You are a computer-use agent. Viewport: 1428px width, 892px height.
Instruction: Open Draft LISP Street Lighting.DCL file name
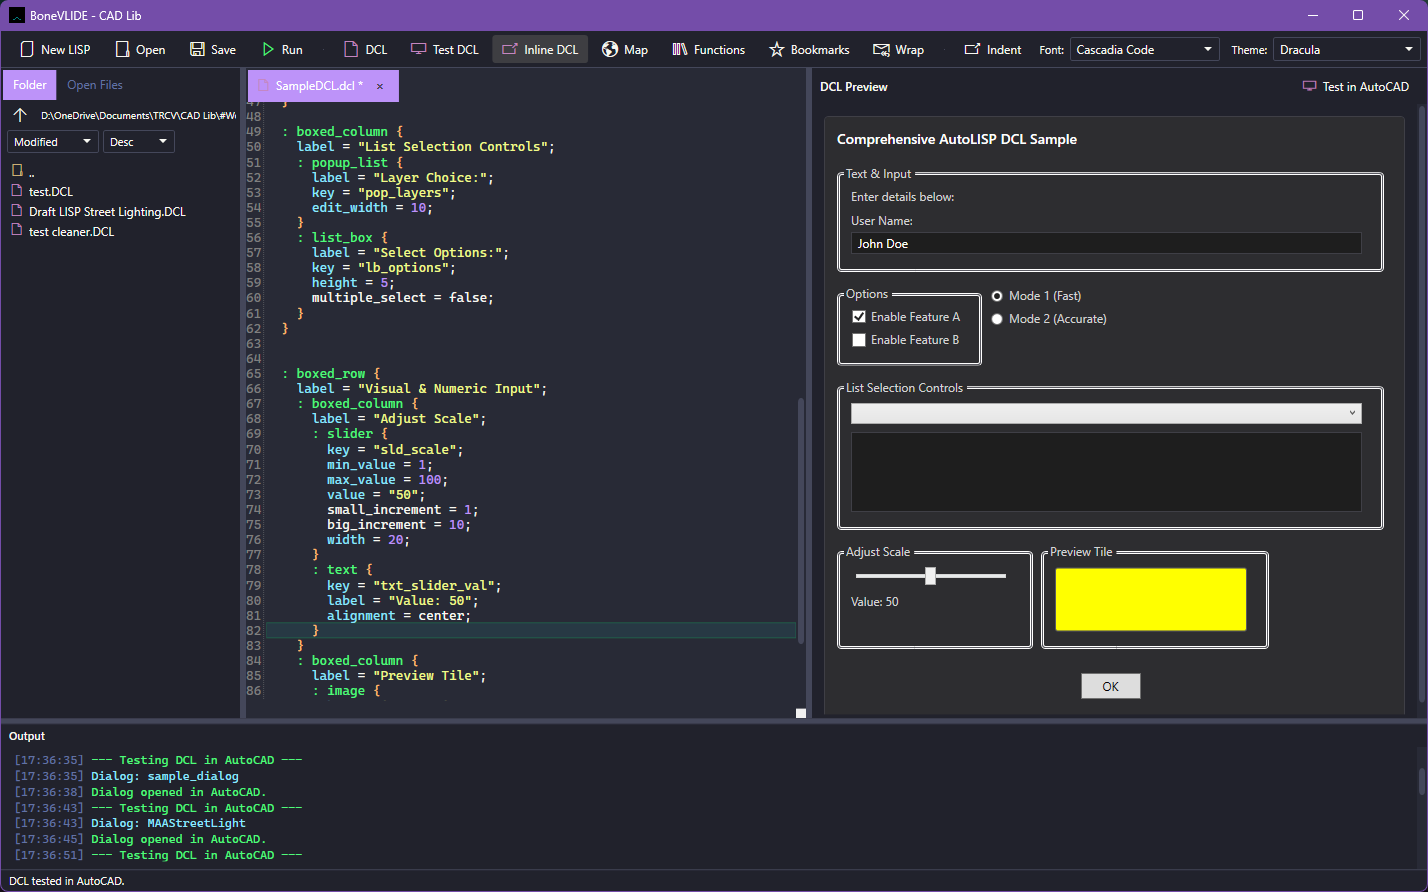click(107, 211)
